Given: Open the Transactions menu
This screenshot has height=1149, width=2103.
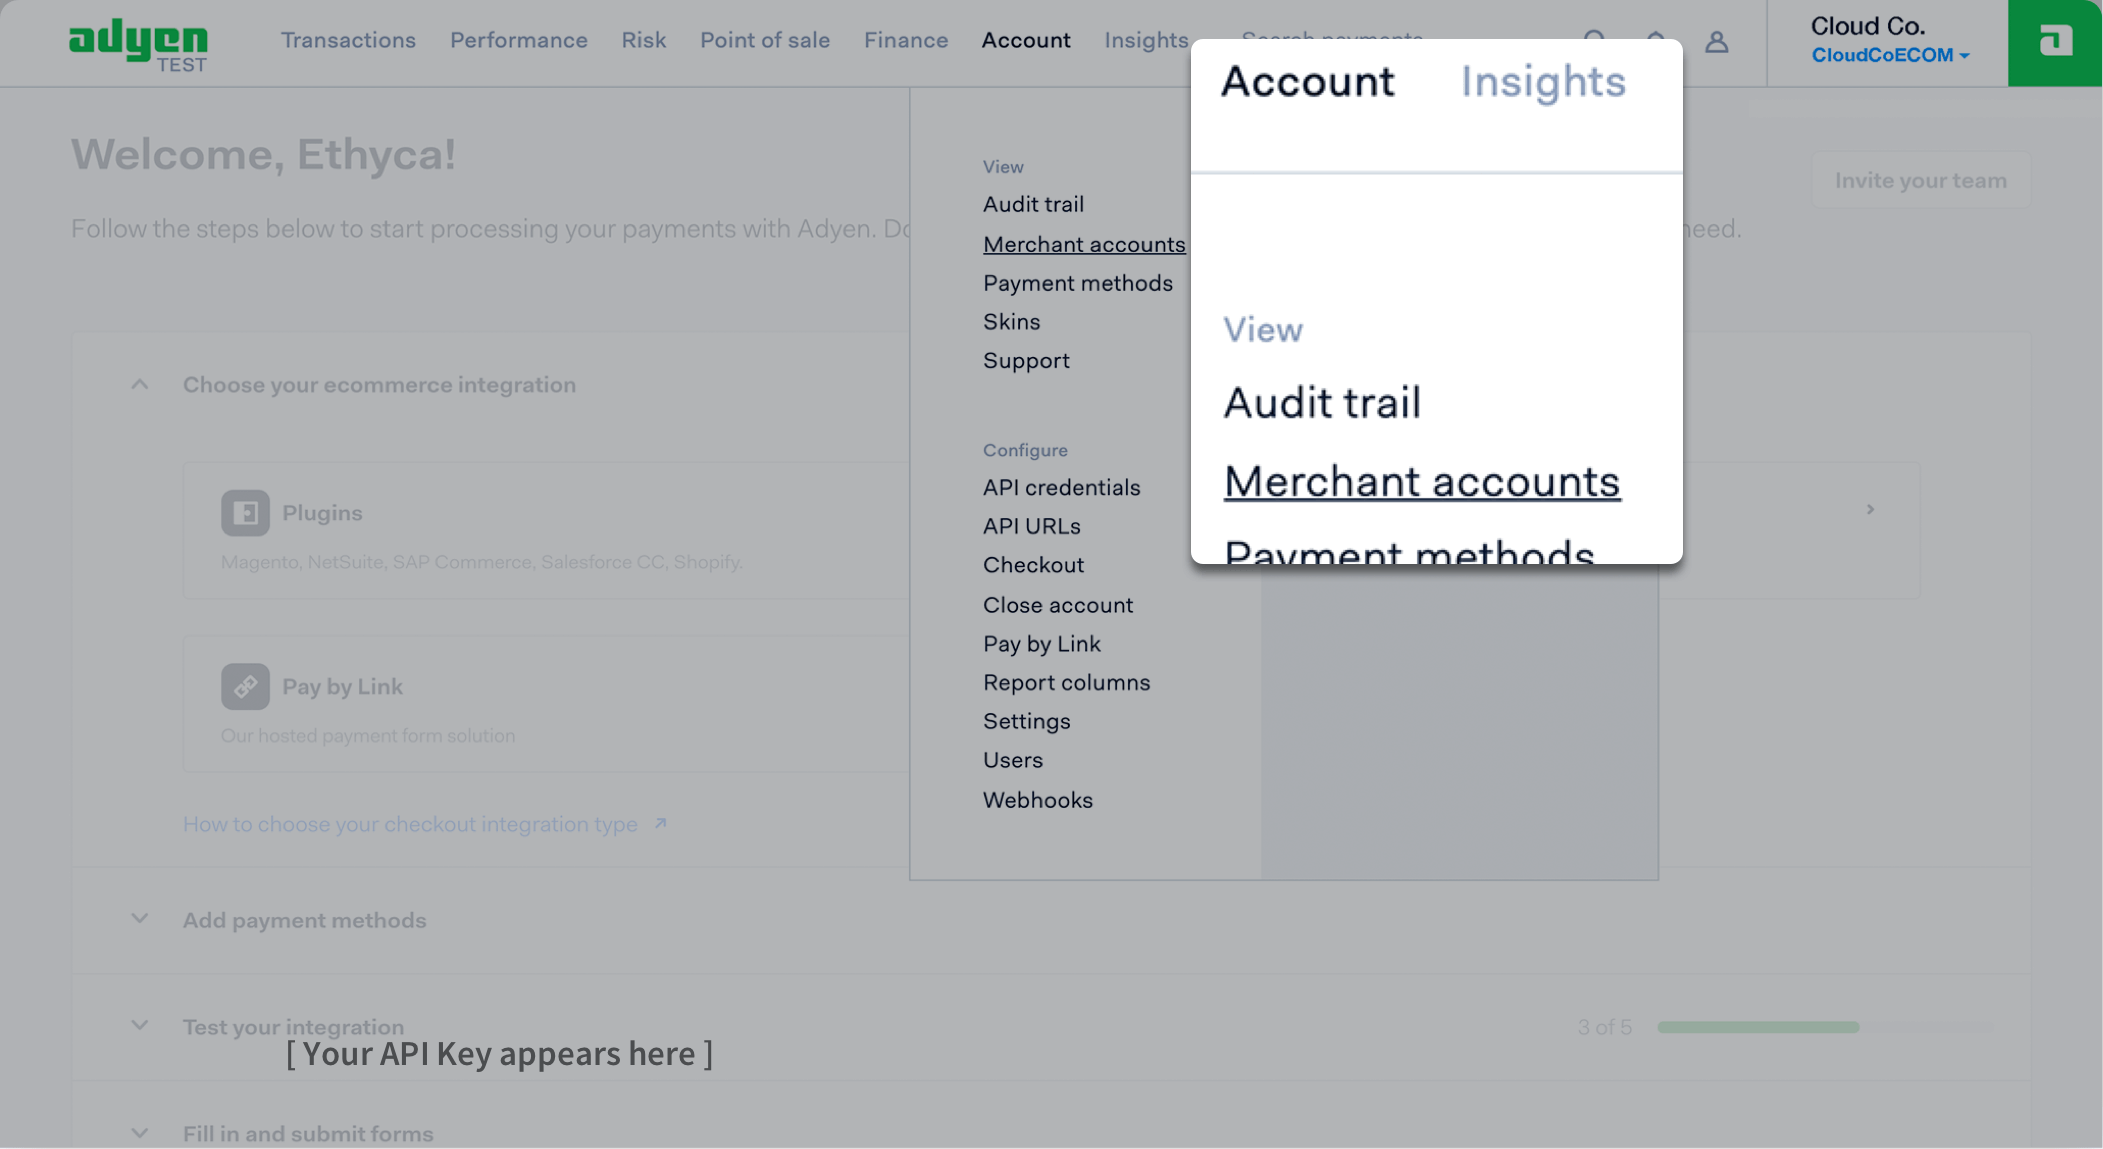Looking at the screenshot, I should [348, 40].
